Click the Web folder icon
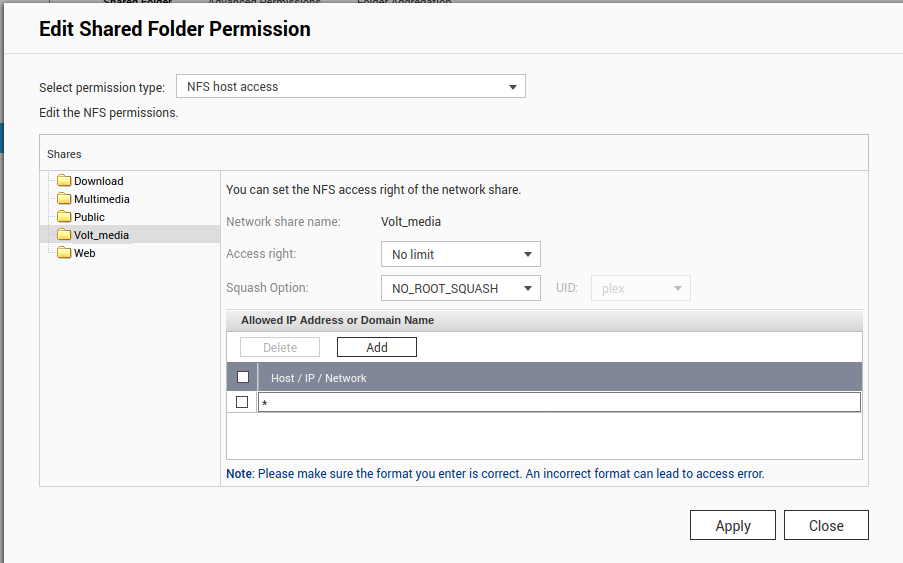This screenshot has height=563, width=903. click(64, 253)
